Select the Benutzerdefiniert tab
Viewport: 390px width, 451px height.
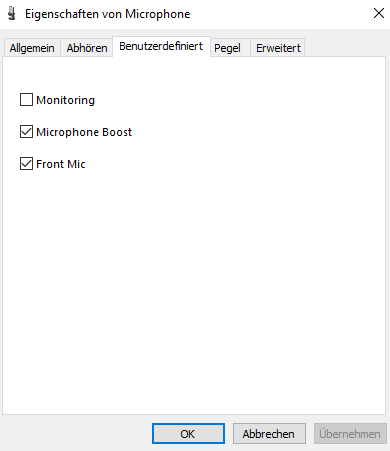pos(161,46)
